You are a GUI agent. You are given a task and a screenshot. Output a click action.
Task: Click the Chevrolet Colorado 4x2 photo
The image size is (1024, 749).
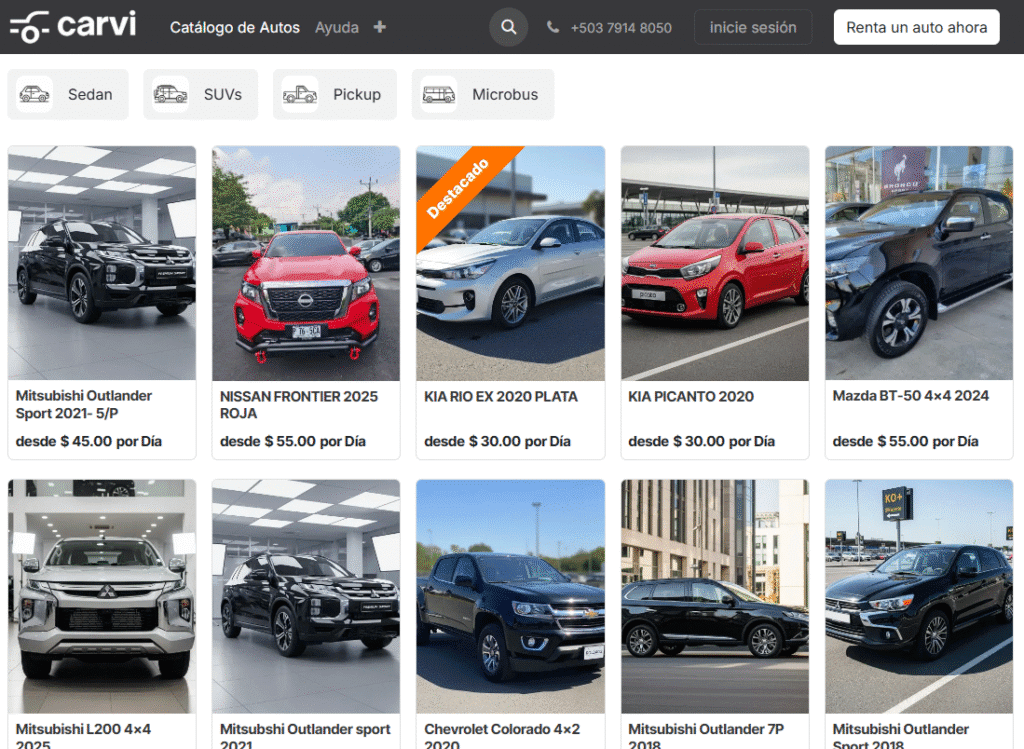[510, 596]
